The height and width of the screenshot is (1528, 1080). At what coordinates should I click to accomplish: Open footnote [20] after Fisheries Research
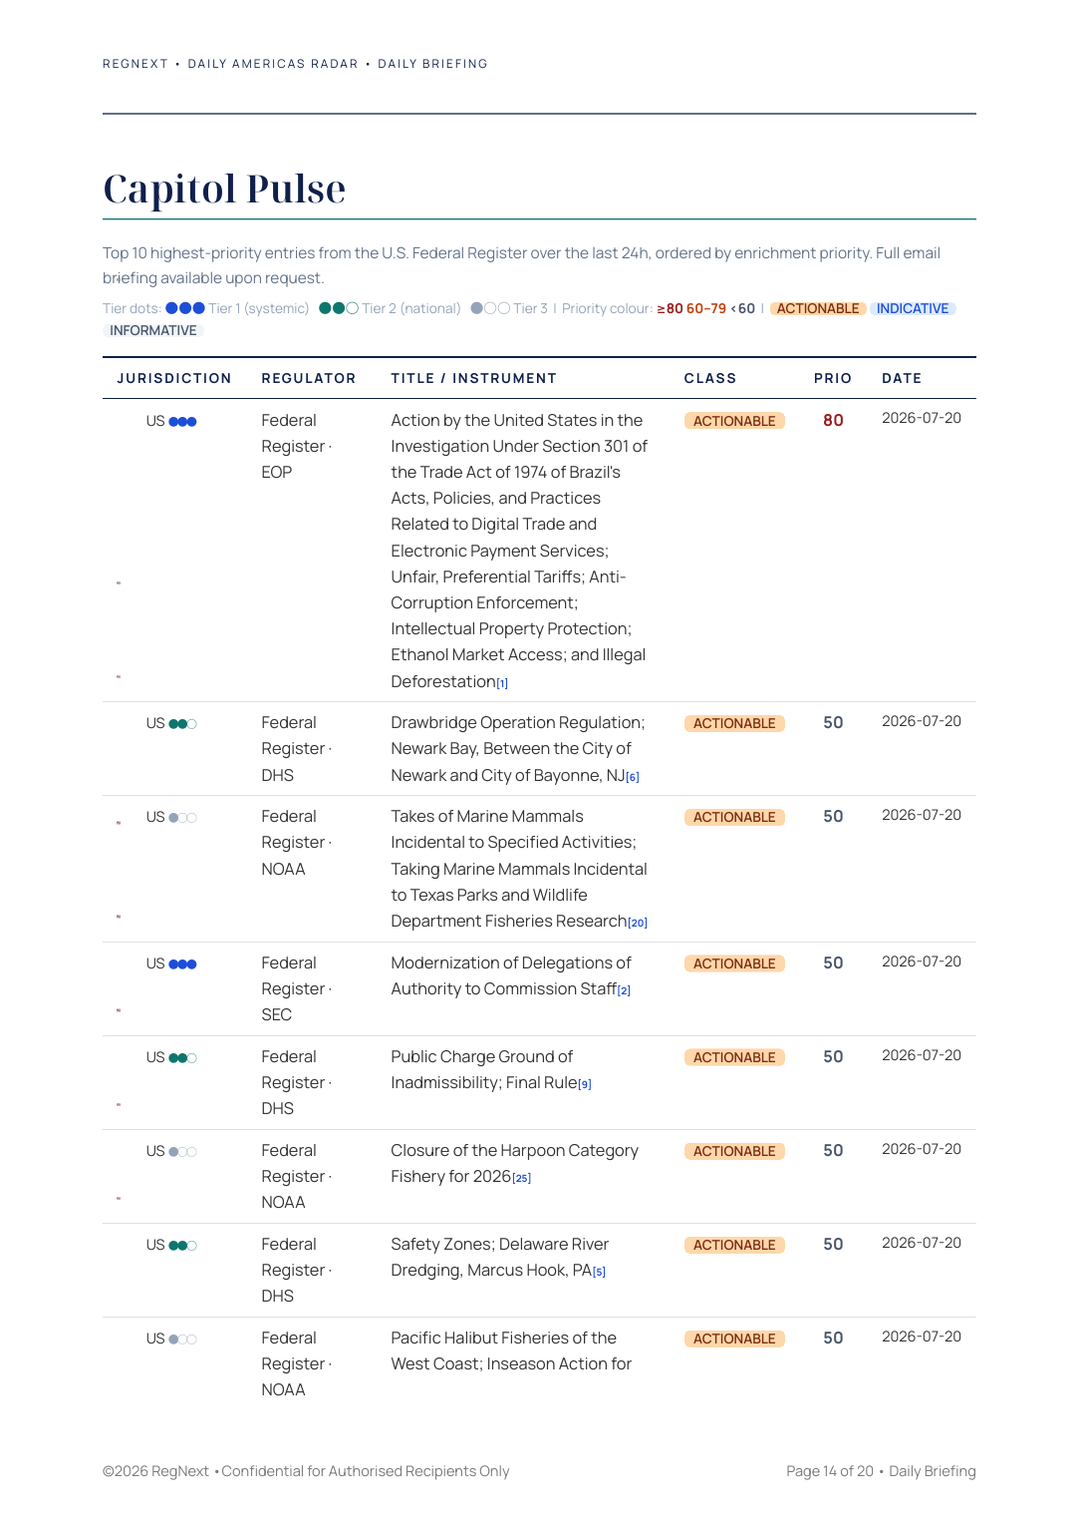[638, 923]
